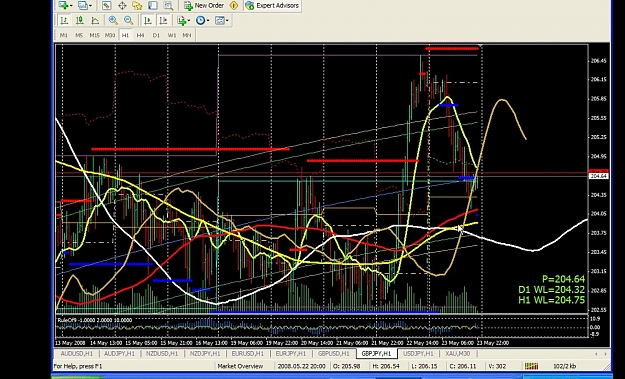
Task: Switch chart to bar chart view
Action: pyautogui.click(x=64, y=20)
